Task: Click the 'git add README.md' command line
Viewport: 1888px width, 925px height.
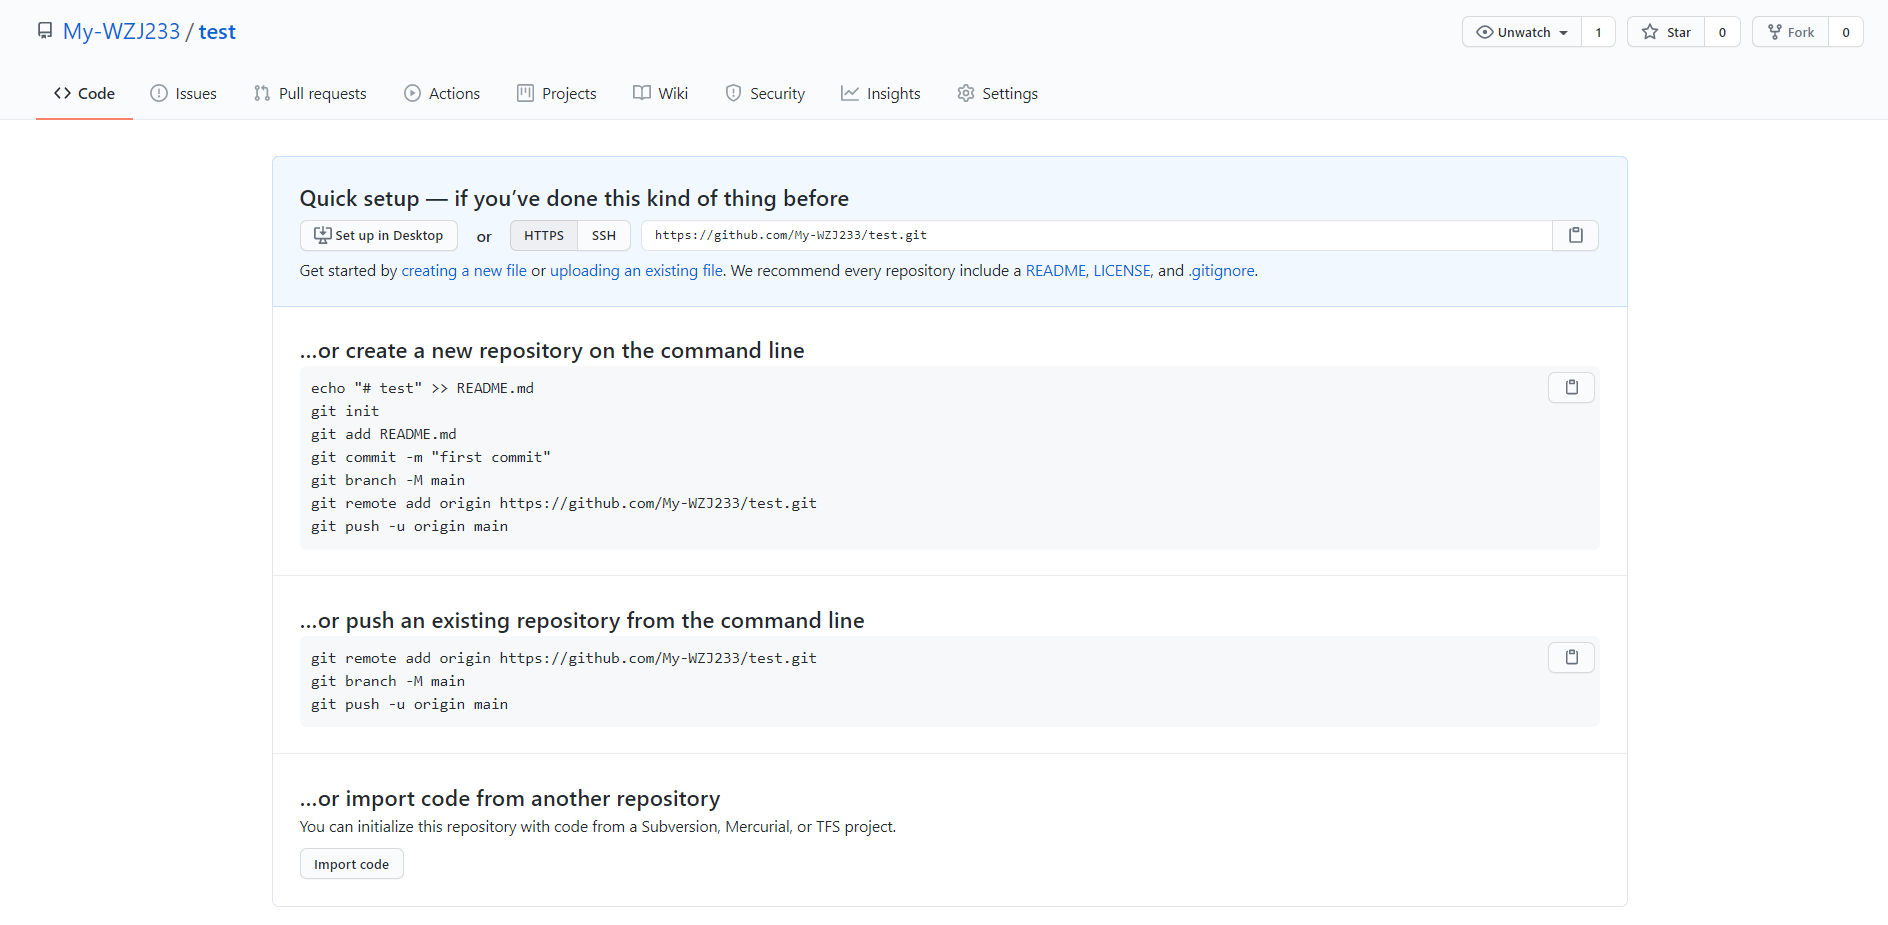Action: 384,434
